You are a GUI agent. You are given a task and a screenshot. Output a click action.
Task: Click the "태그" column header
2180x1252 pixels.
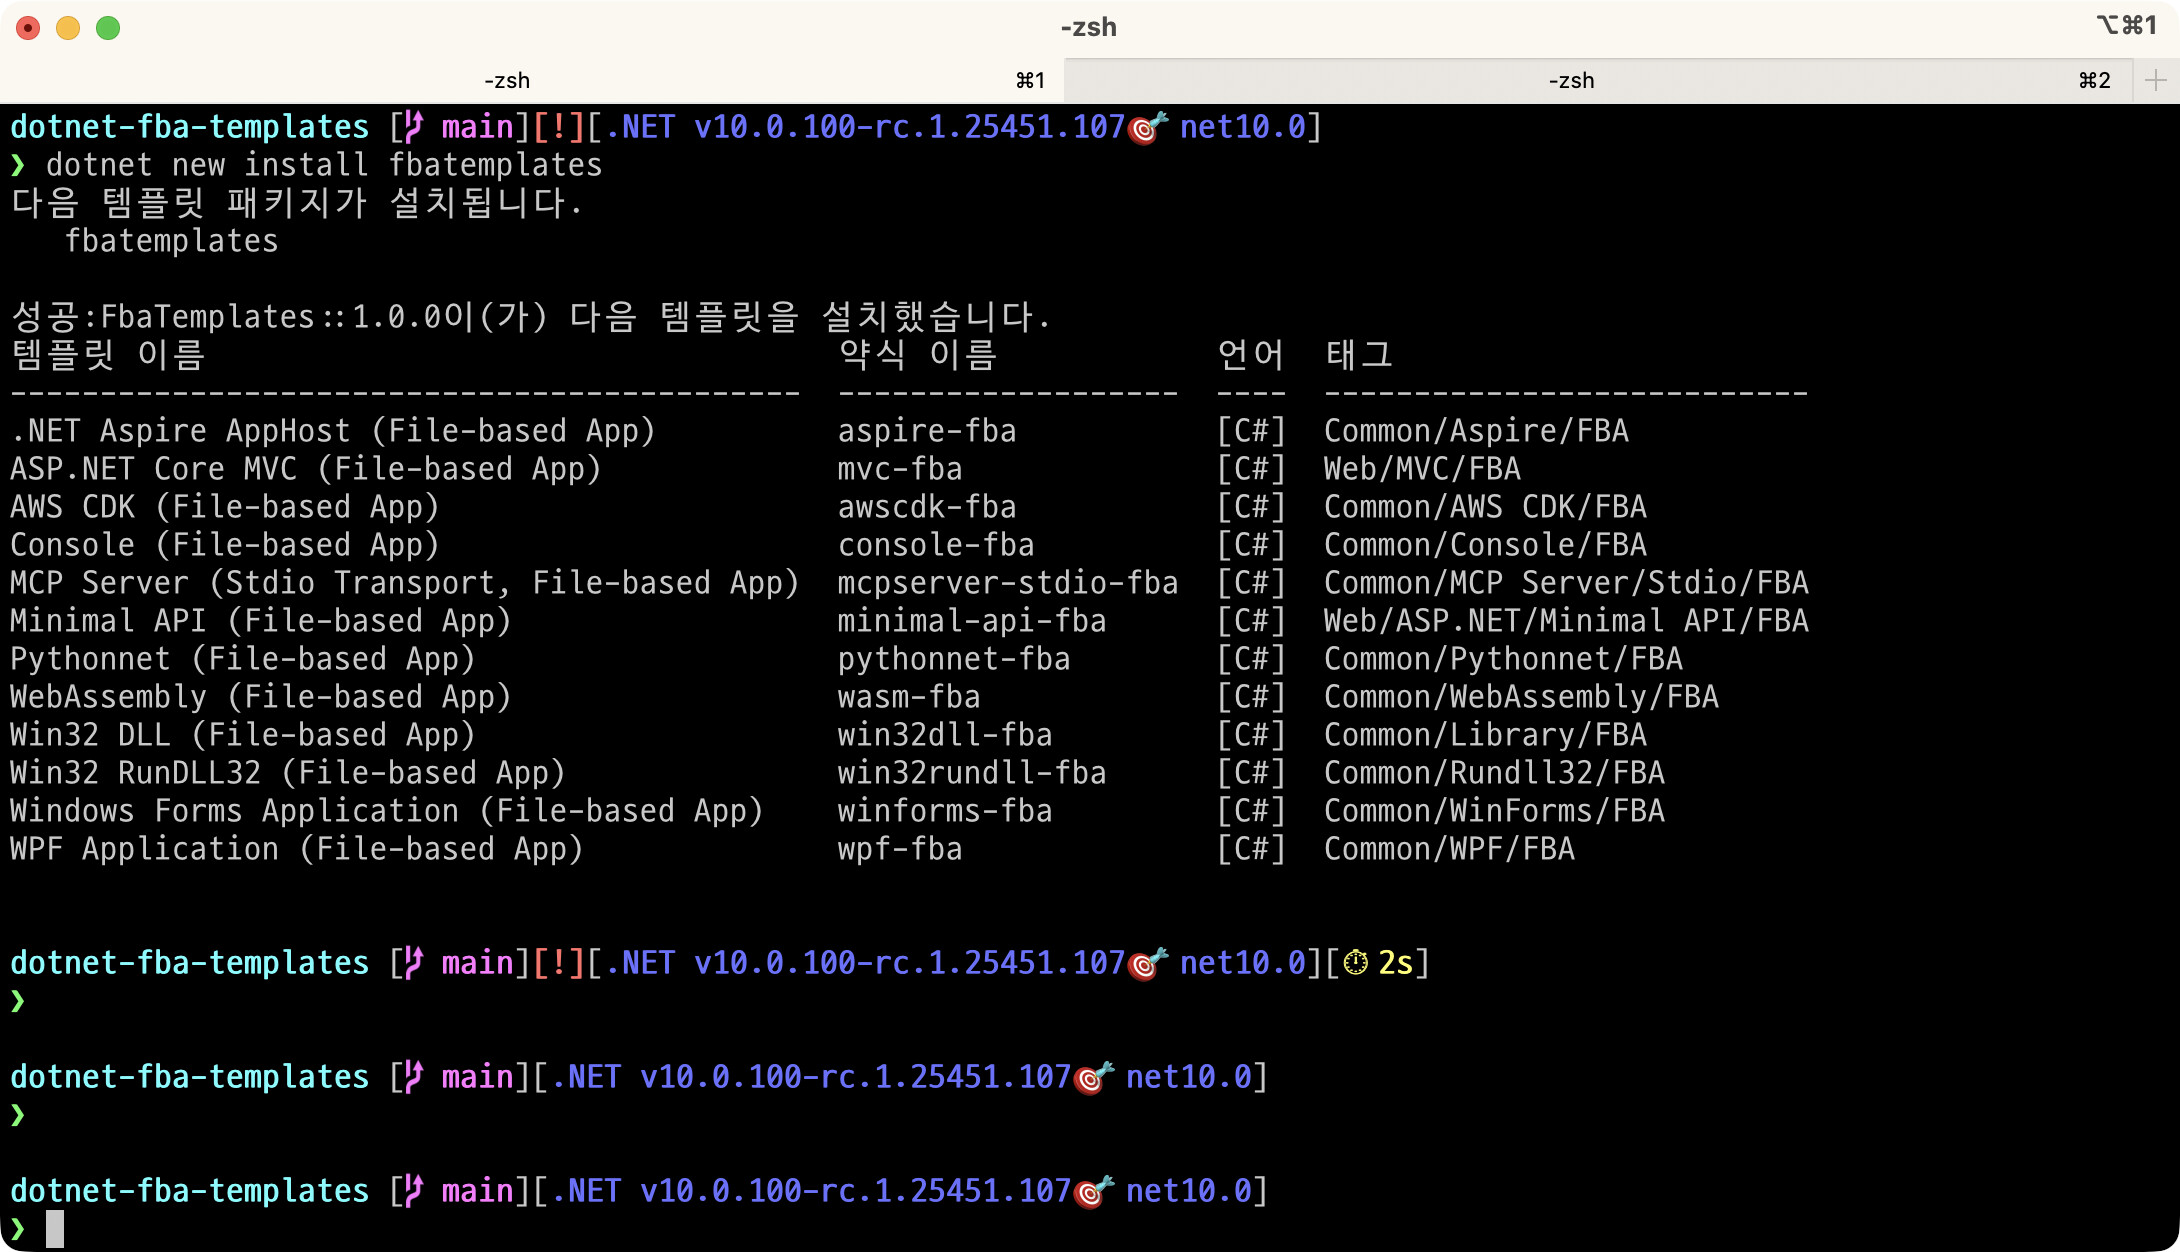click(x=1359, y=355)
